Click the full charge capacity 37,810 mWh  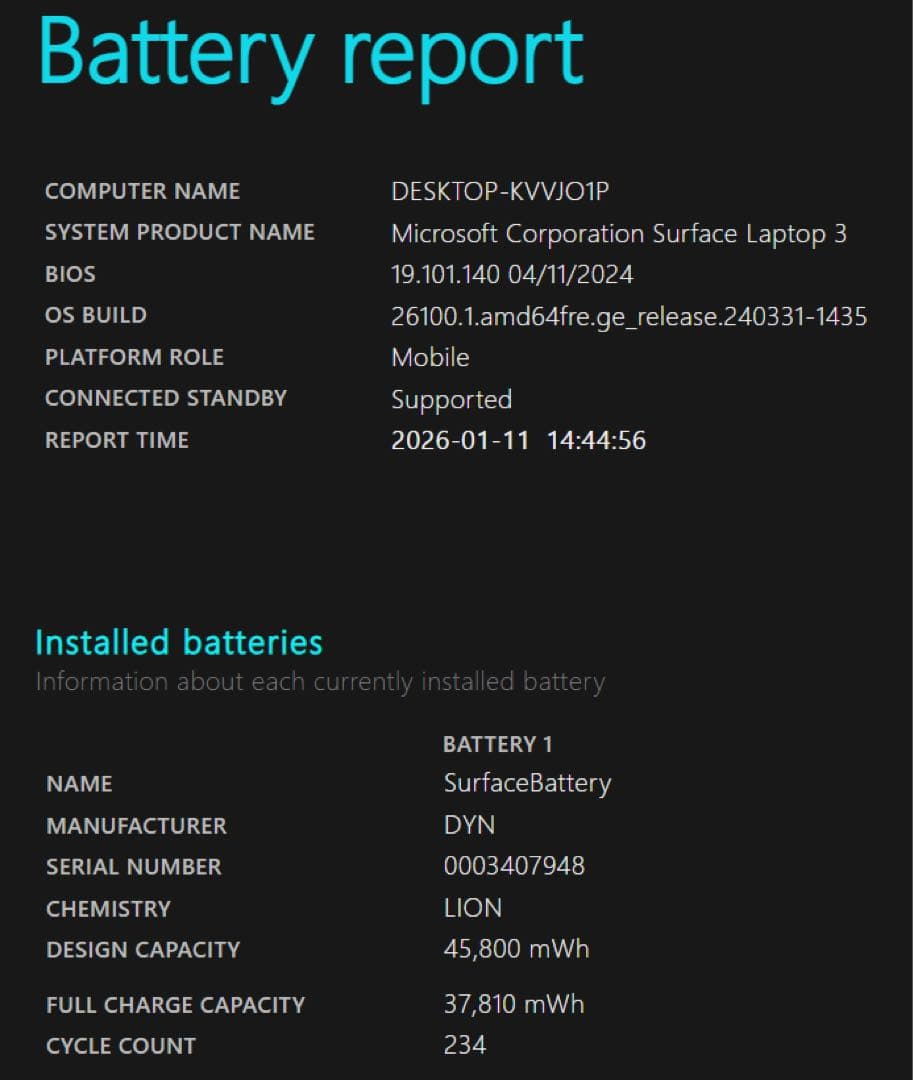(x=513, y=1004)
